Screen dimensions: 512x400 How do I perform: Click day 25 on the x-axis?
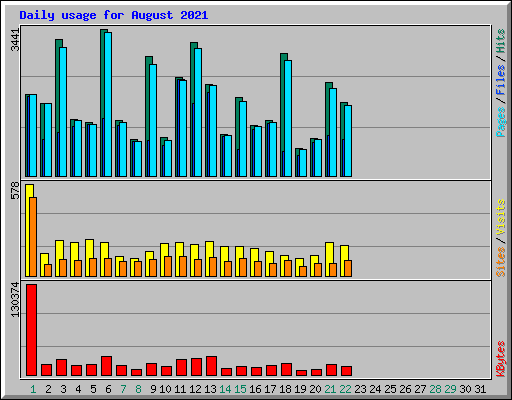[390, 389]
